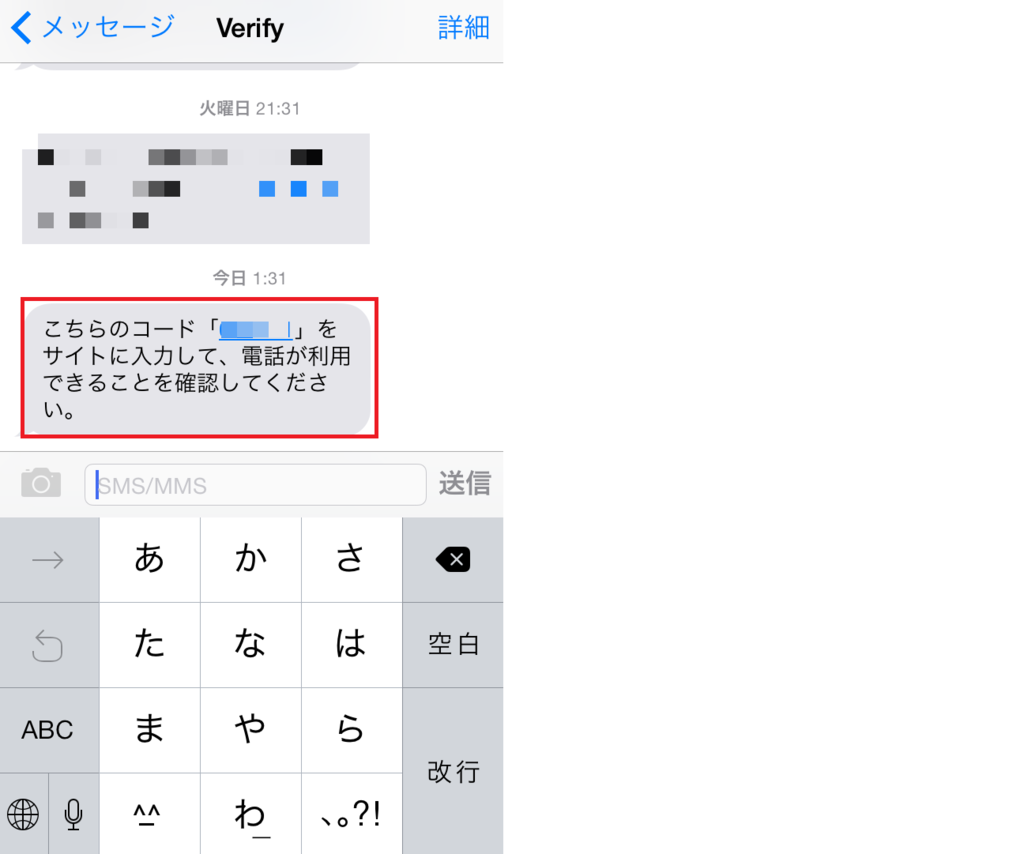Tap the undo curved arrow key
The width and height of the screenshot is (1024, 854).
click(x=49, y=644)
